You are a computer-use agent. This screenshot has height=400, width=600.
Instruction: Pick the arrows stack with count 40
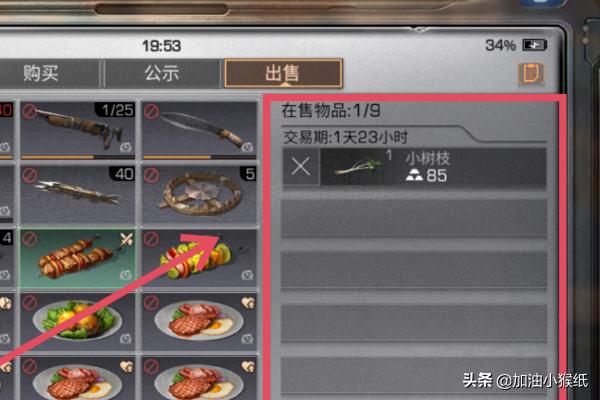[78, 195]
